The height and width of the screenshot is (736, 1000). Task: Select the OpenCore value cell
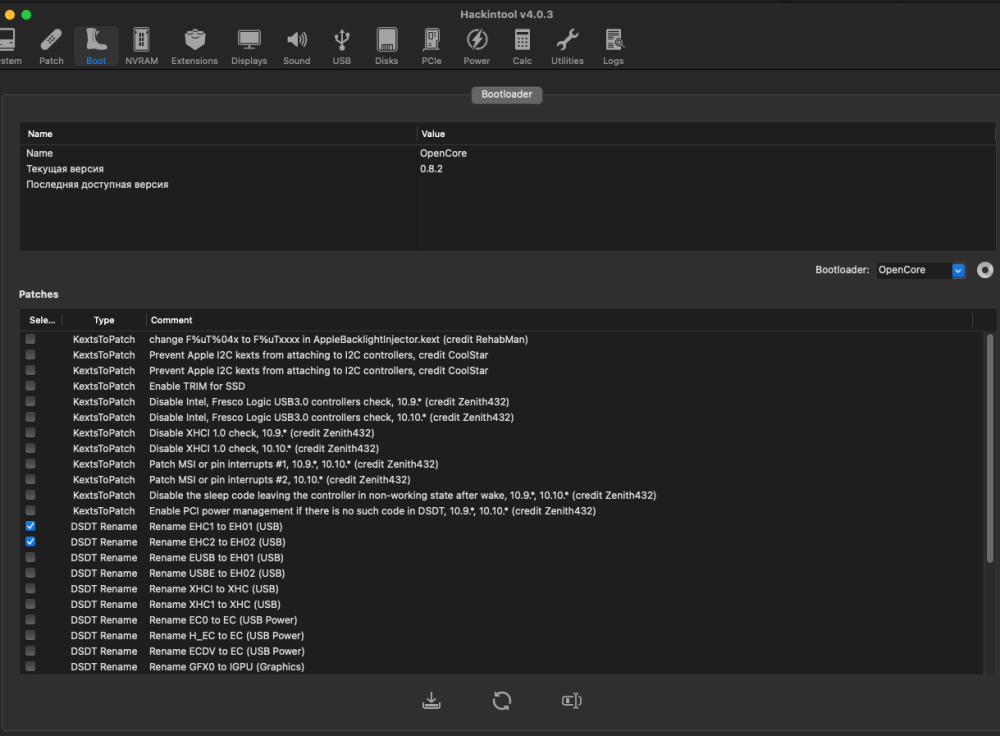pyautogui.click(x=443, y=153)
